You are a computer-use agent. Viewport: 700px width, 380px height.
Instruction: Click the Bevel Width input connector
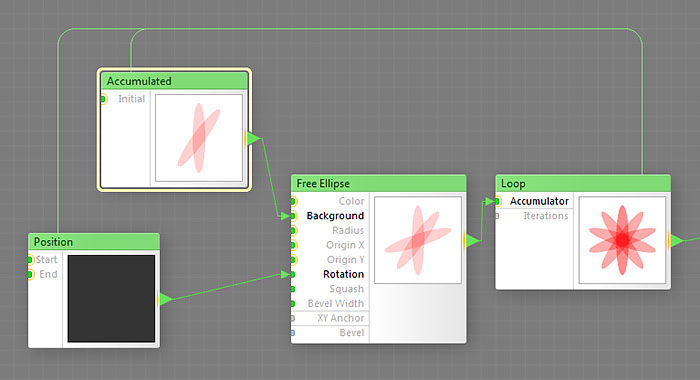click(x=293, y=304)
